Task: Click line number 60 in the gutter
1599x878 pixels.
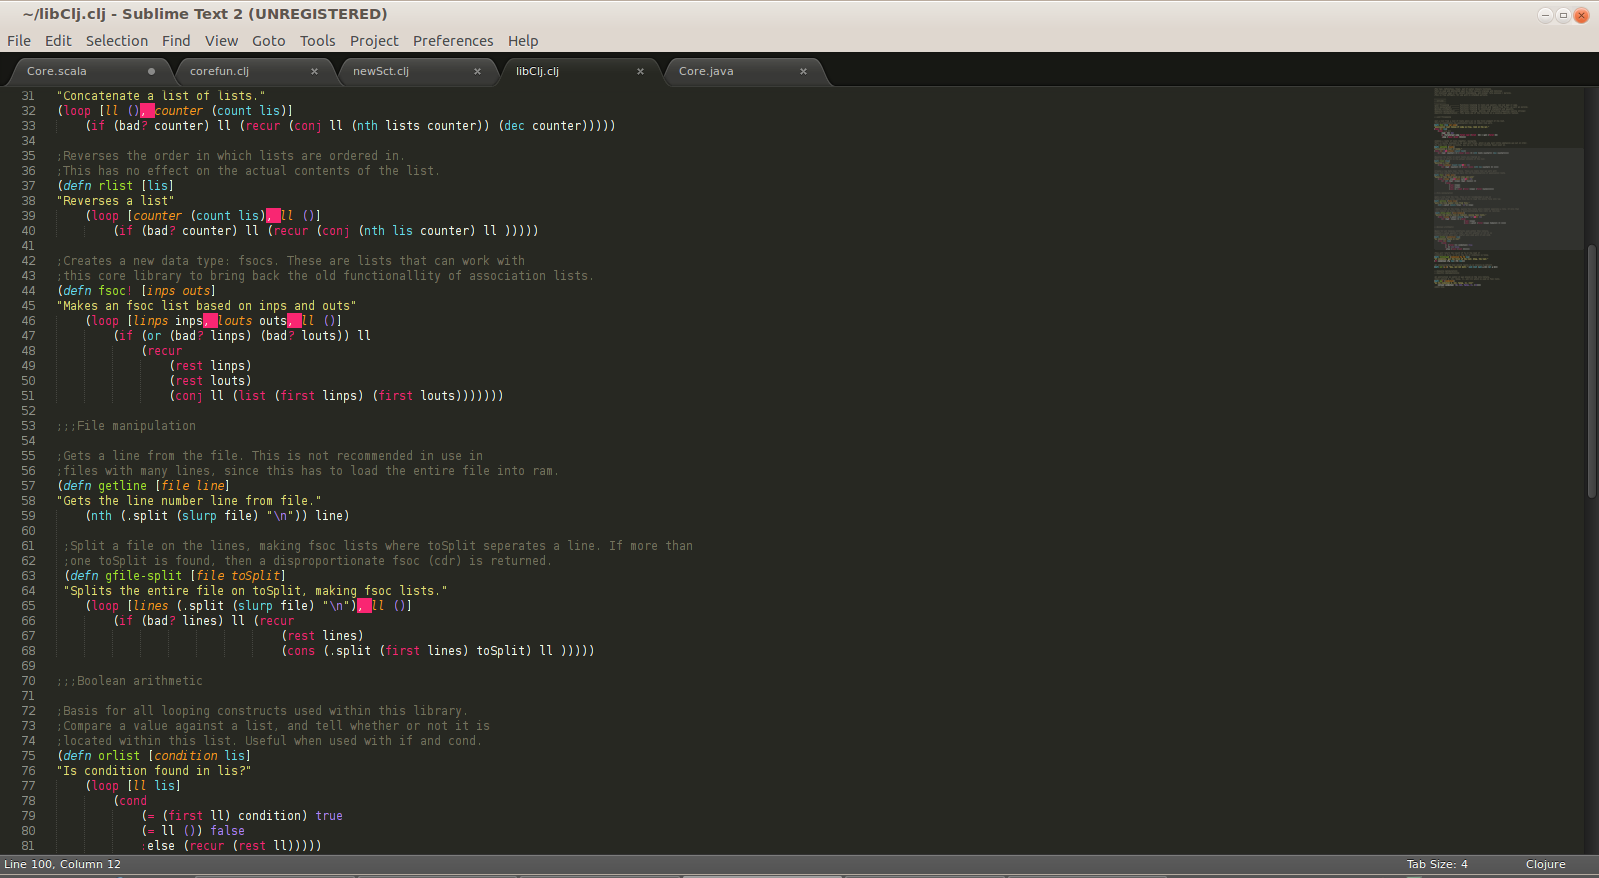Action: pyautogui.click(x=28, y=531)
